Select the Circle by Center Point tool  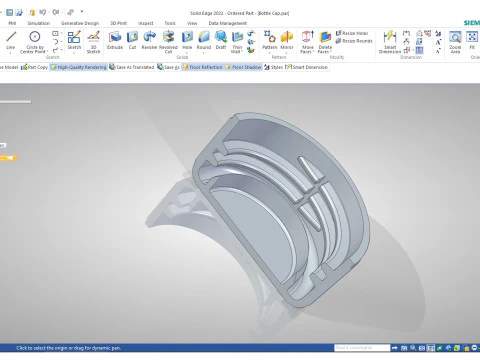(x=34, y=42)
